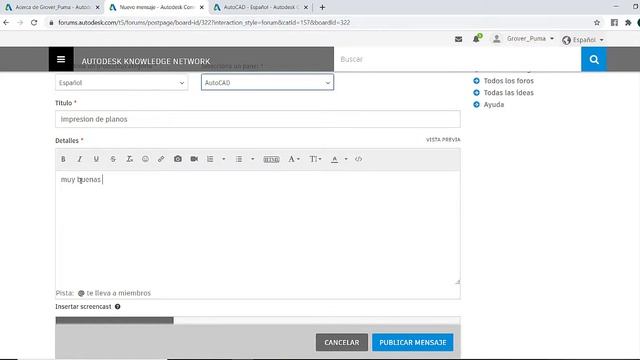Open Grover_Puma user menu
This screenshot has height=360, width=640.
coord(523,39)
